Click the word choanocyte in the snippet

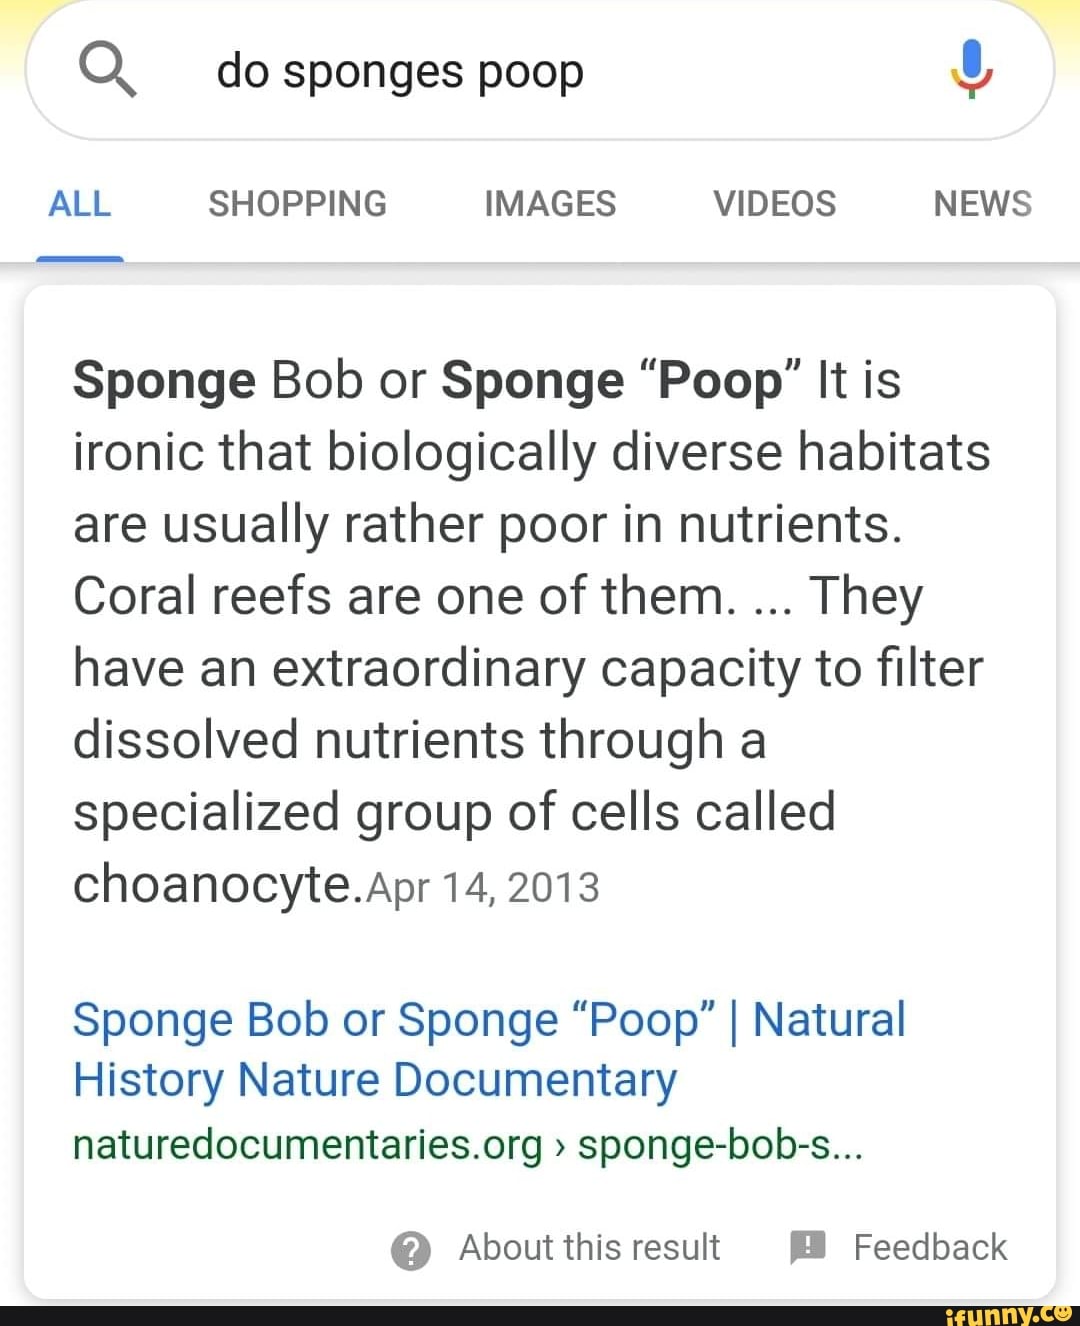tap(210, 883)
